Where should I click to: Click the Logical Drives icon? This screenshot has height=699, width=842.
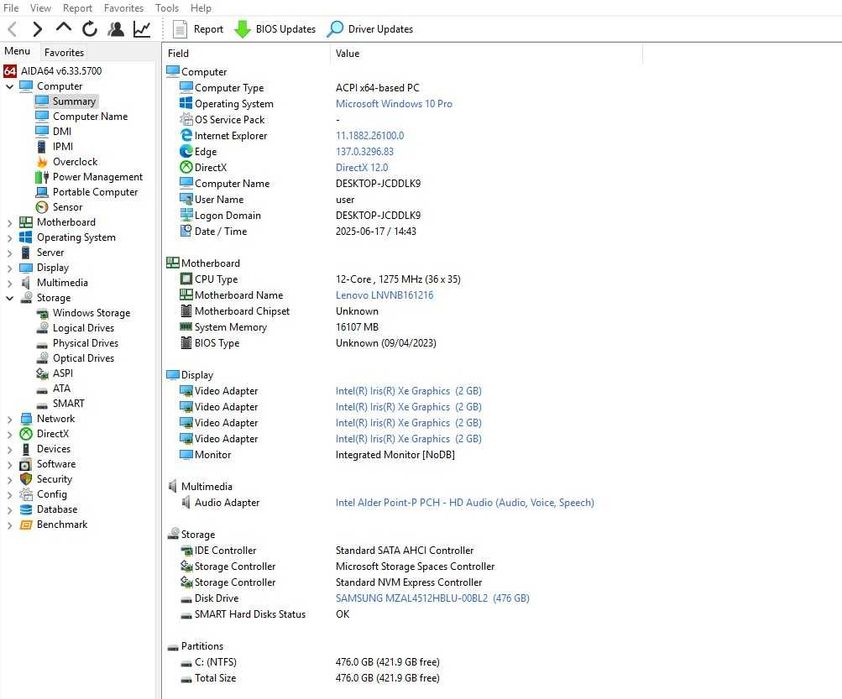(x=42, y=328)
